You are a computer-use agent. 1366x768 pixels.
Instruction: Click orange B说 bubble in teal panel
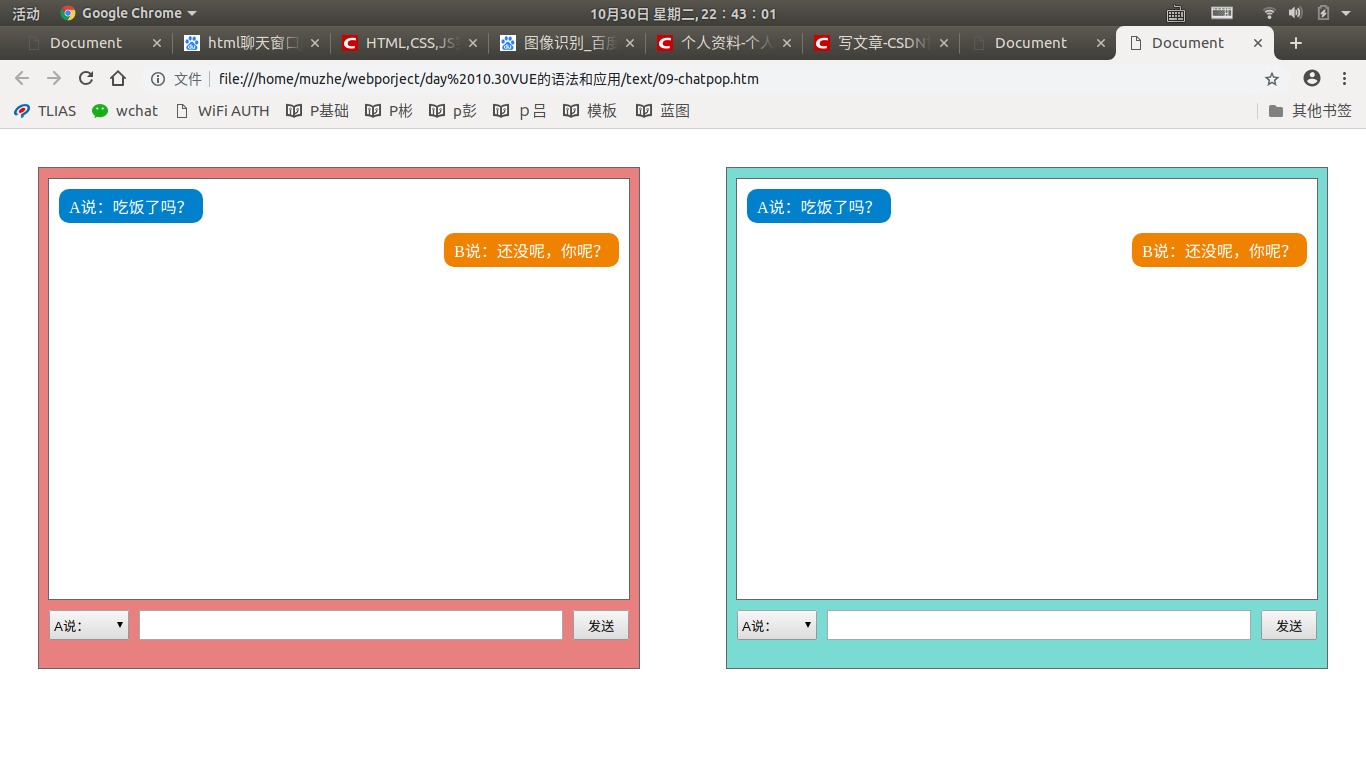click(x=1219, y=250)
